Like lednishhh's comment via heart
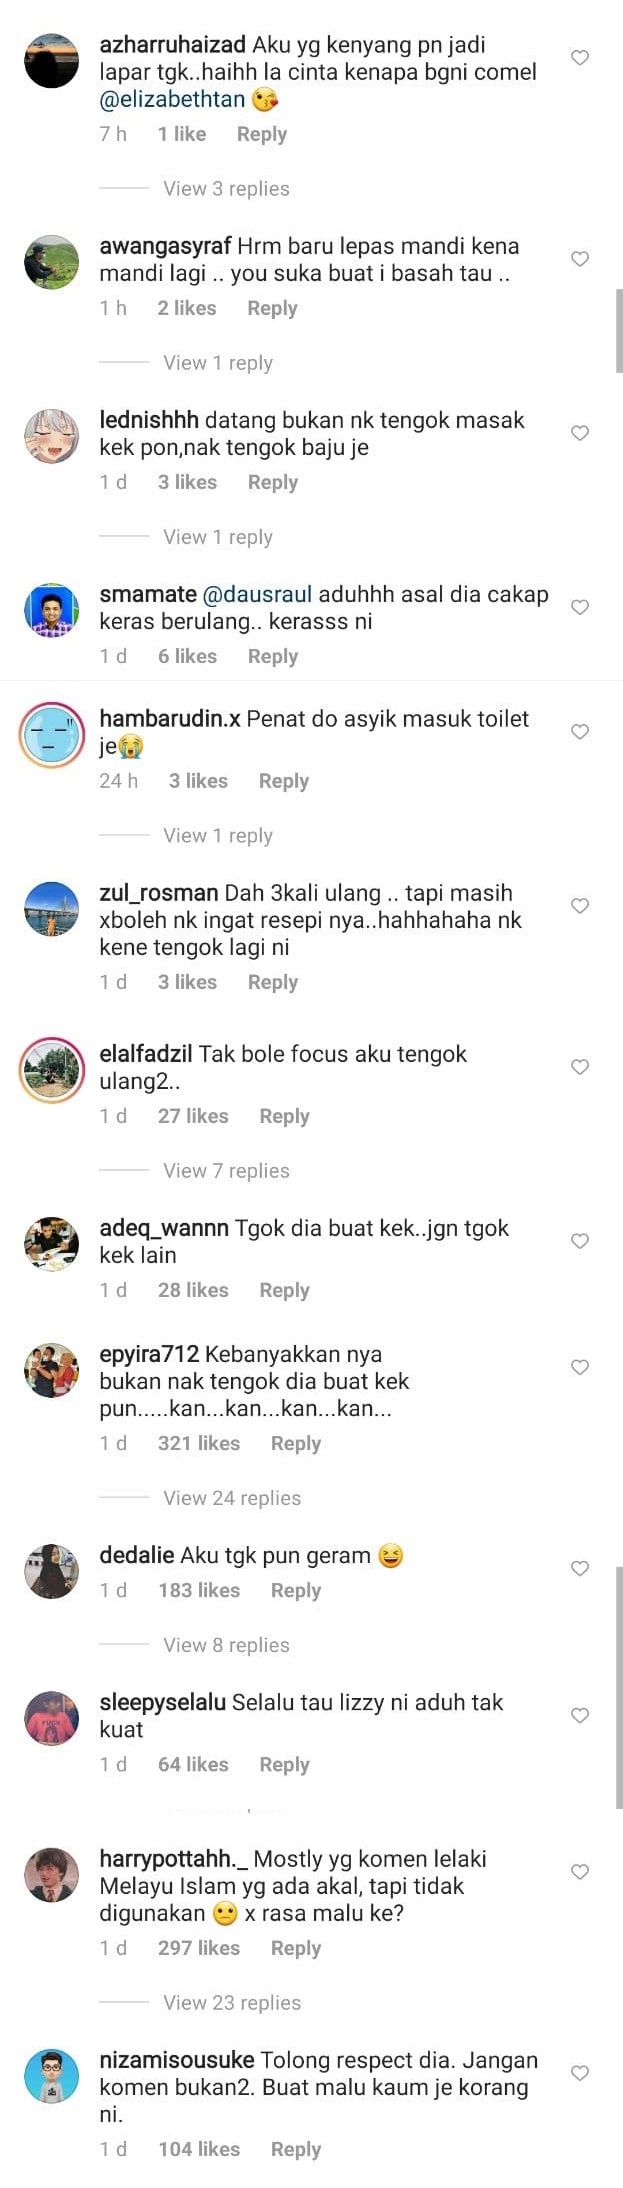623x2188 pixels. pos(579,433)
